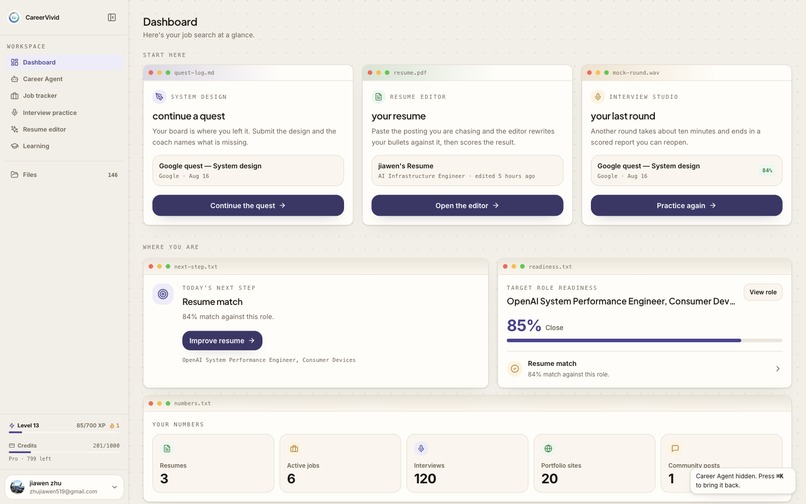Viewport: 806px width, 504px height.
Task: Click the Credits usage progress bar
Action: point(64,453)
